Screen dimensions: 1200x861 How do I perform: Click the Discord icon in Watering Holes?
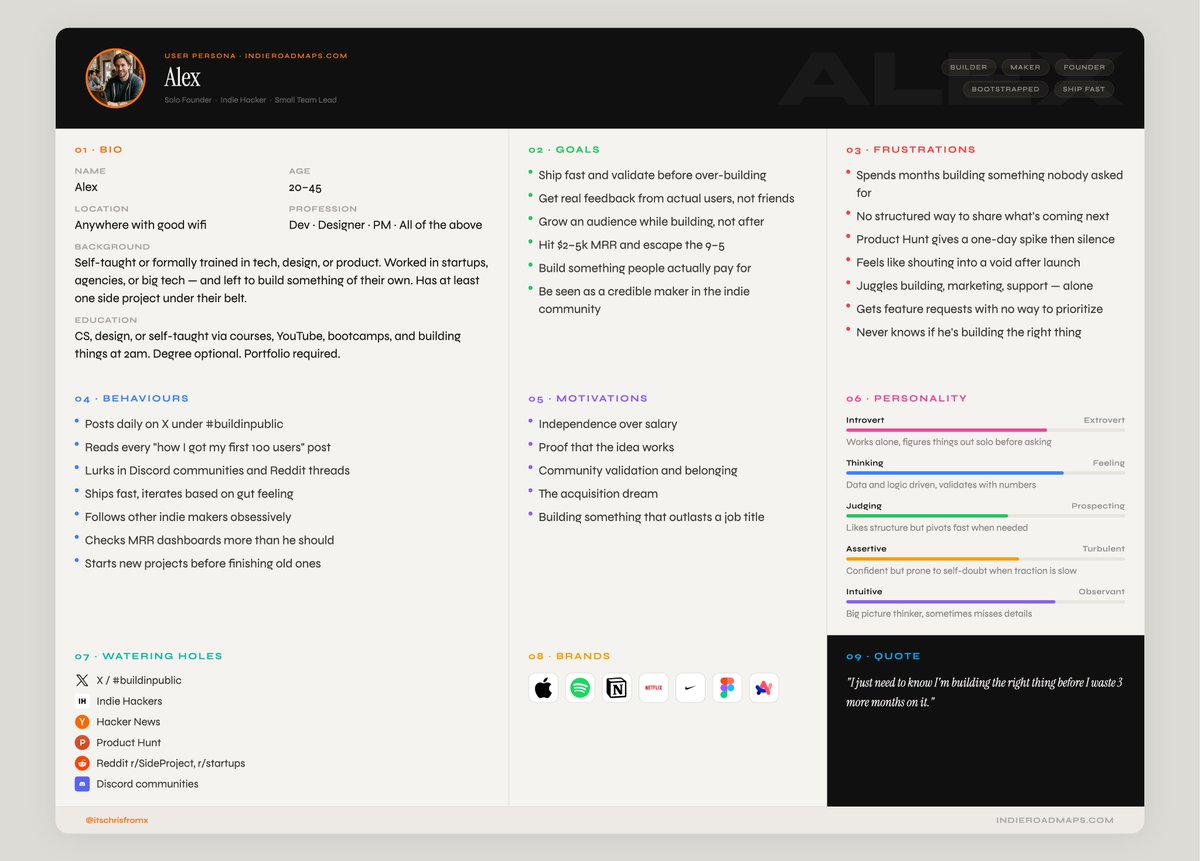coord(82,784)
